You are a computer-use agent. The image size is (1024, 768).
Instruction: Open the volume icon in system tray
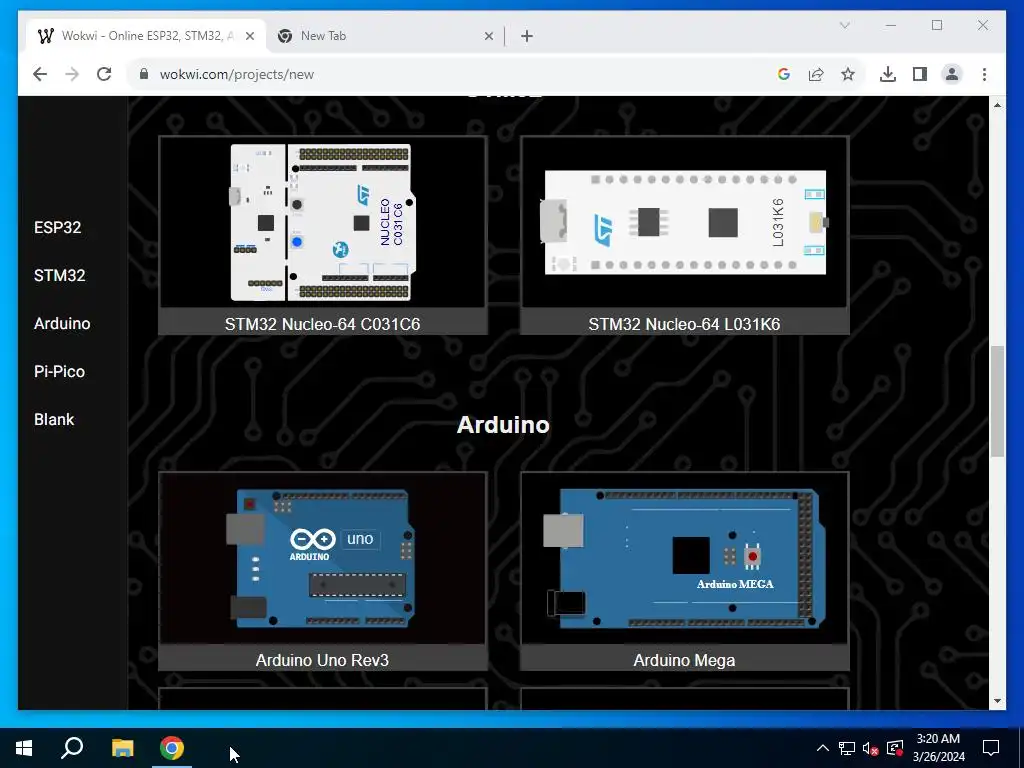tap(871, 748)
